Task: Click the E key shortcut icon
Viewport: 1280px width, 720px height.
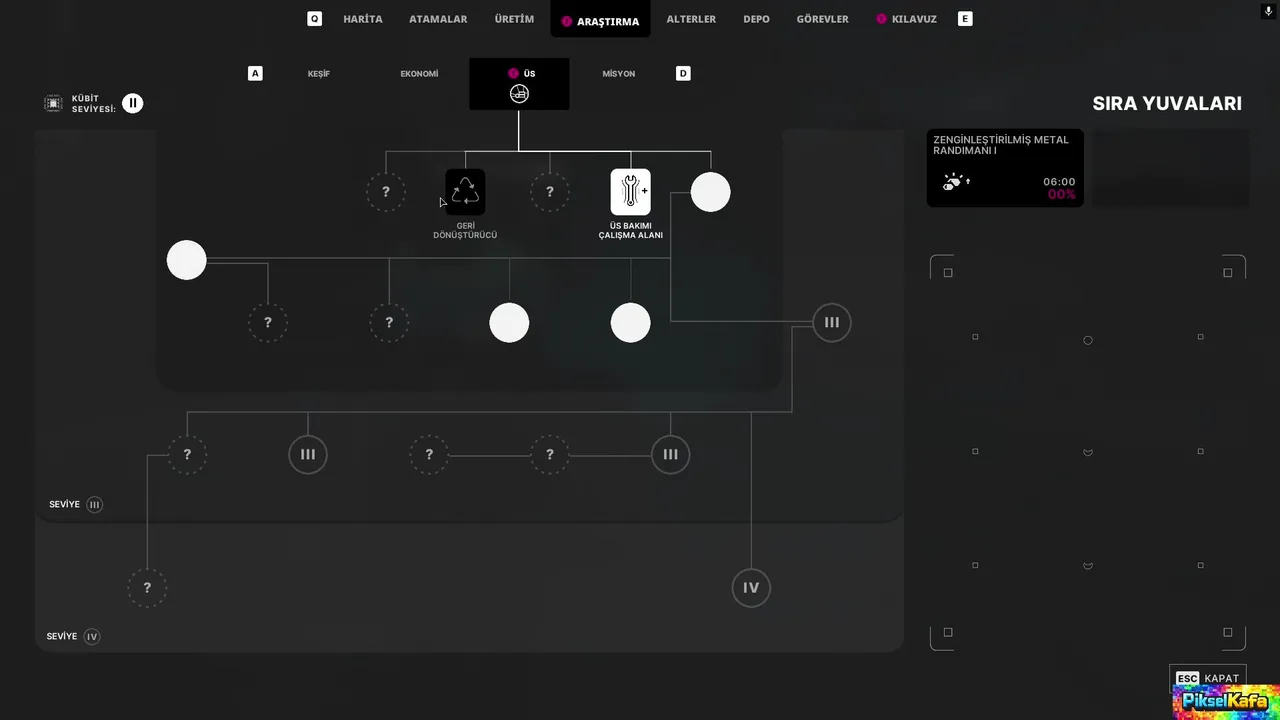Action: 965,19
